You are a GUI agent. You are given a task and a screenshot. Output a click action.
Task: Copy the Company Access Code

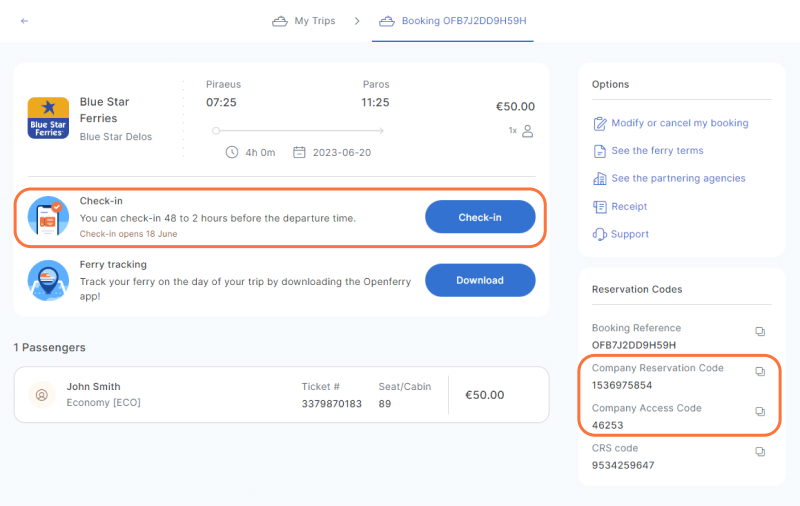(x=760, y=411)
